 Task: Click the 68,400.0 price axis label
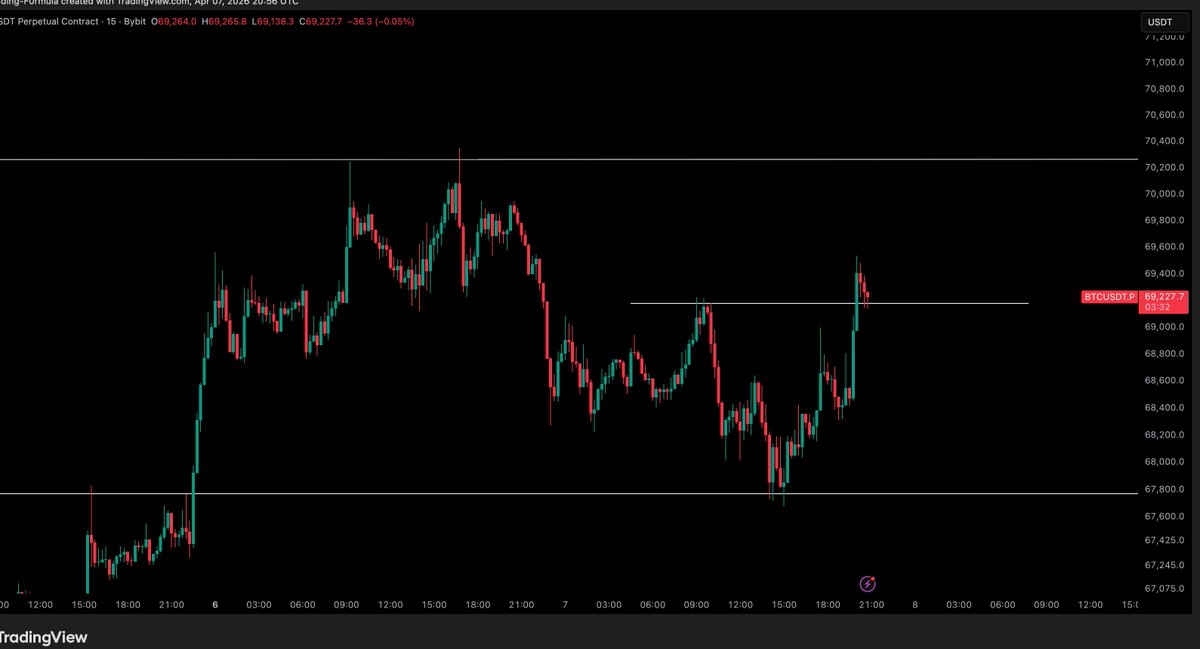coord(1165,408)
